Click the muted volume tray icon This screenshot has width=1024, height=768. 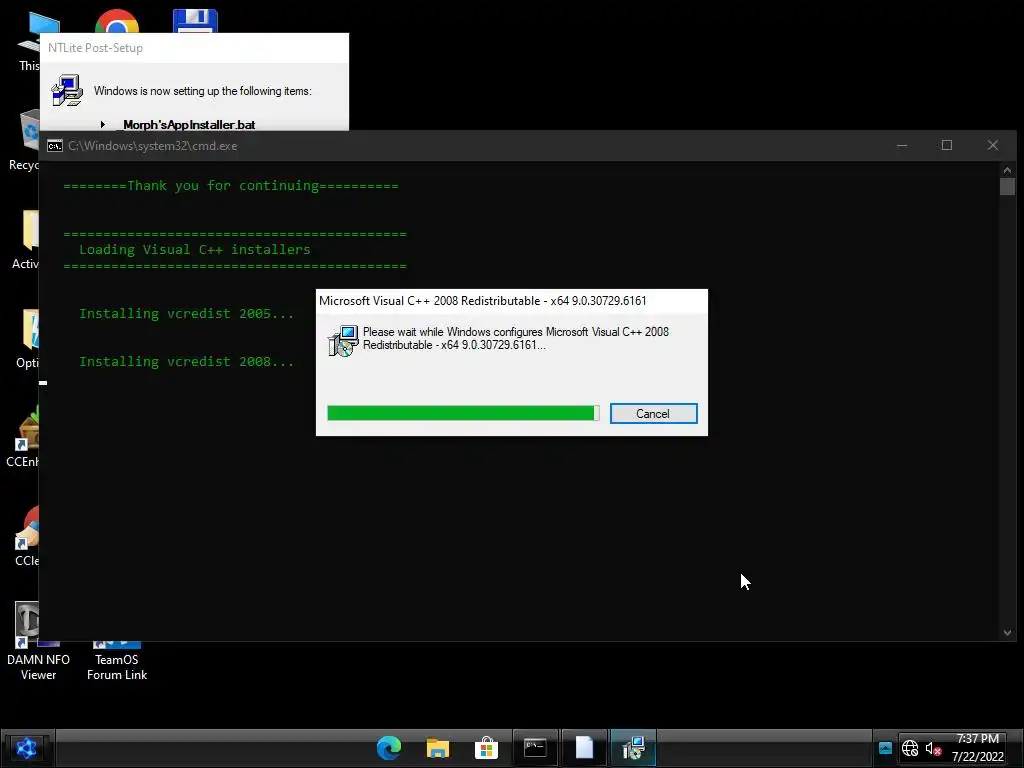point(933,749)
